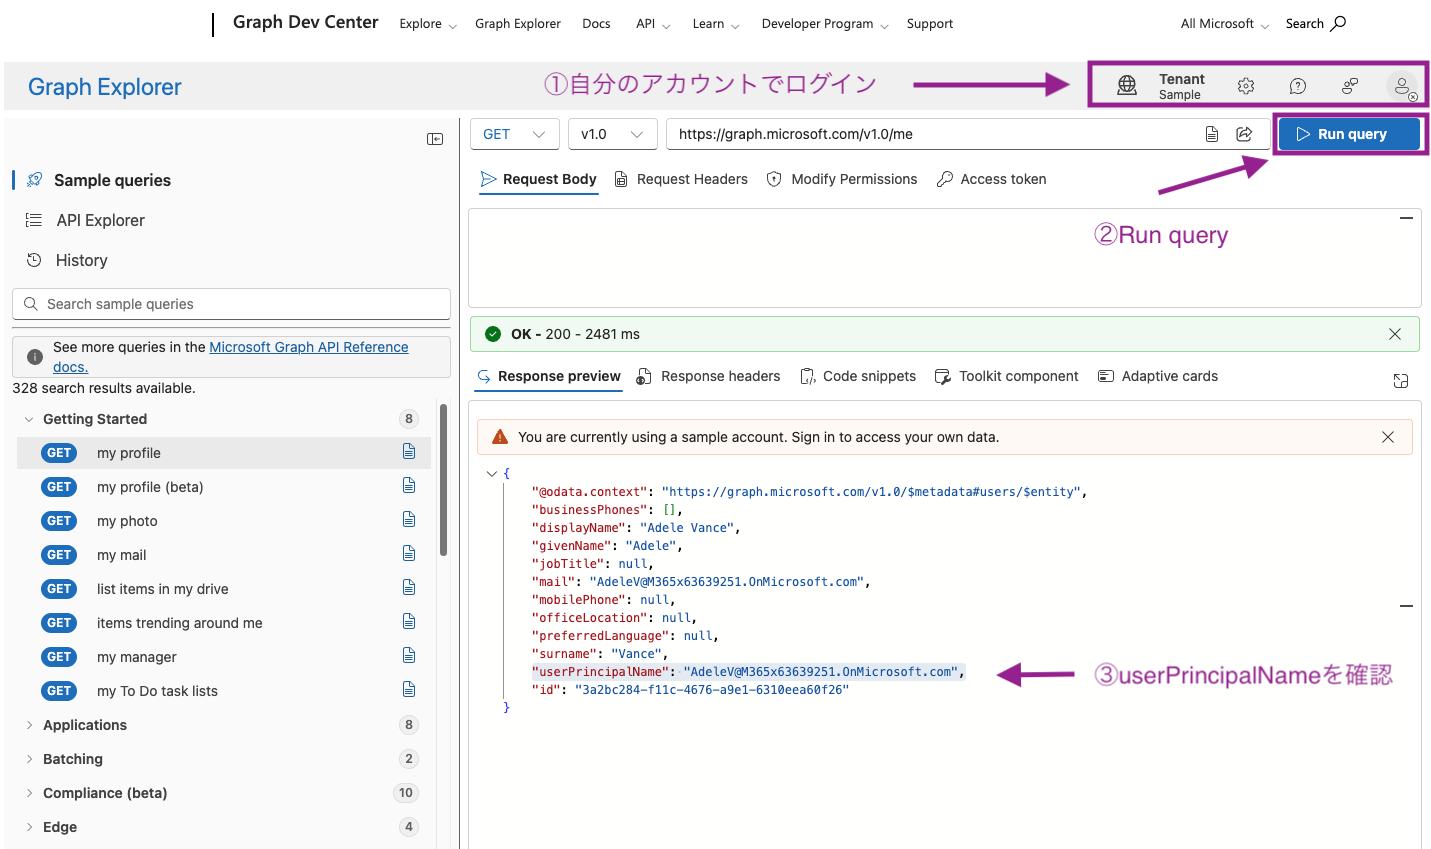This screenshot has width=1431, height=849.
Task: Click the Search sample queries field
Action: click(x=231, y=304)
